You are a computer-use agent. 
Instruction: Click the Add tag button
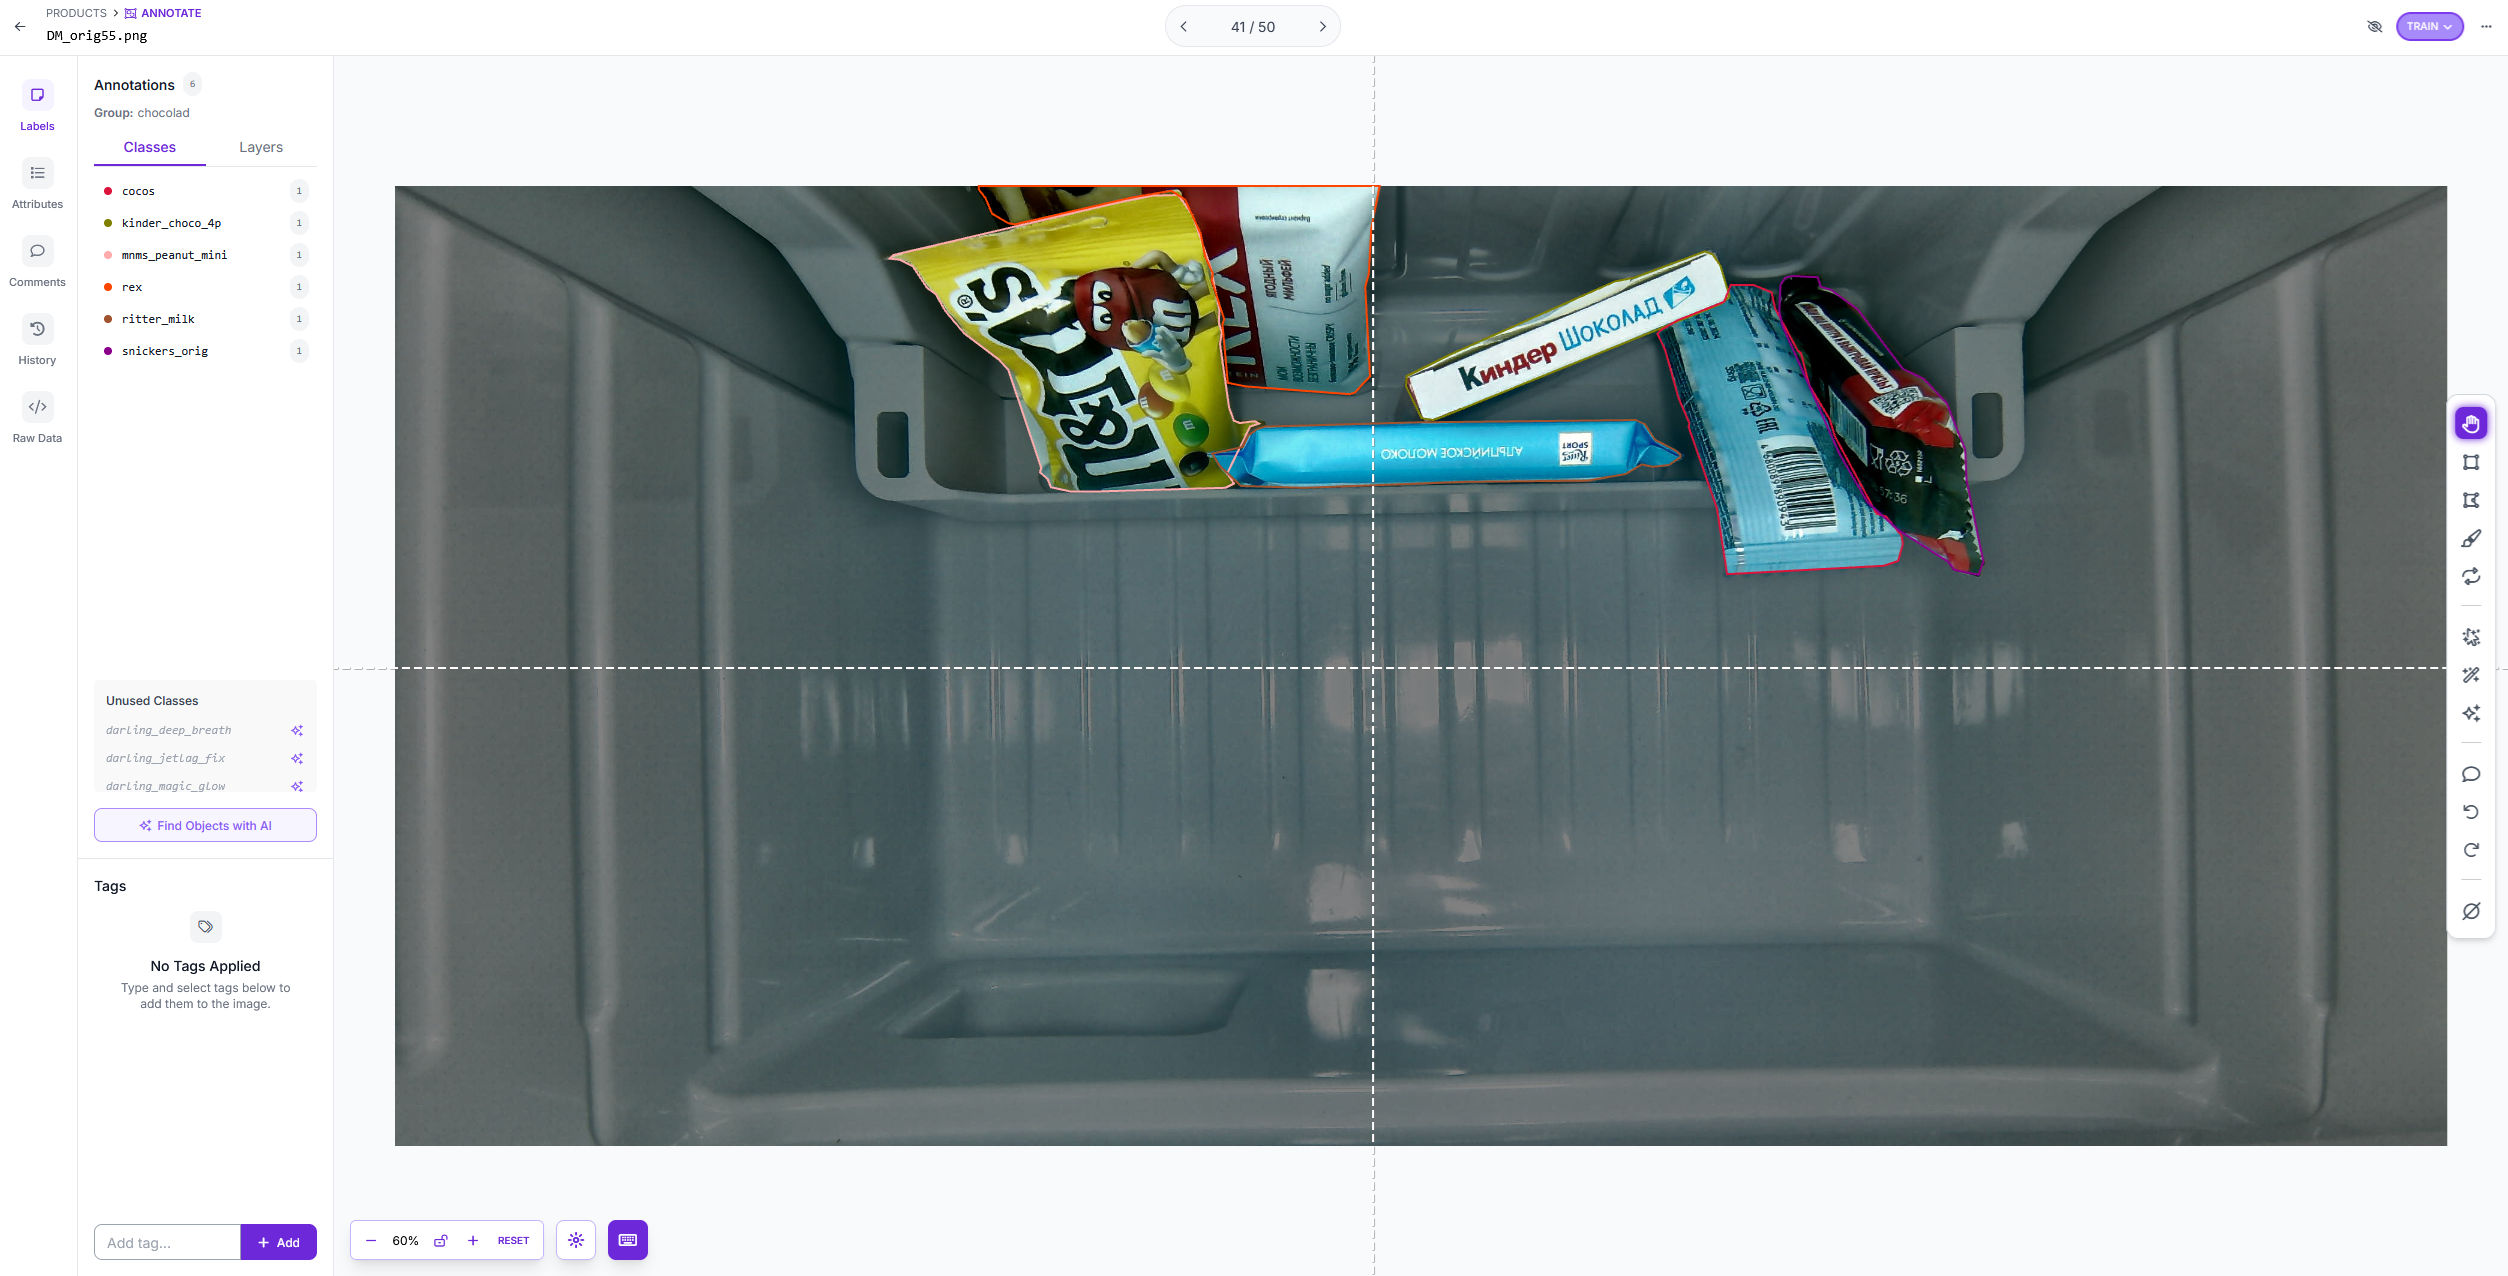[x=279, y=1242]
